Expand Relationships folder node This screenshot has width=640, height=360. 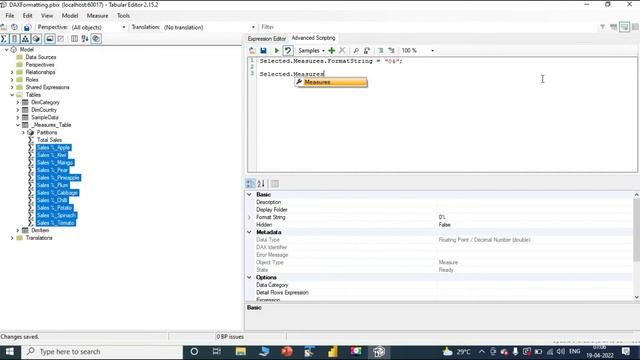point(12,72)
